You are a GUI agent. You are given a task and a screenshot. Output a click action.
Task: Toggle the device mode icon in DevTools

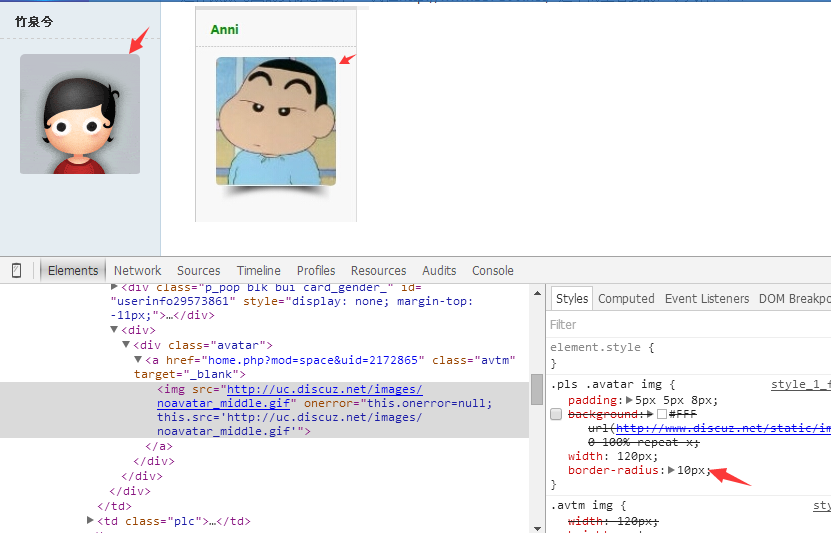(16, 270)
